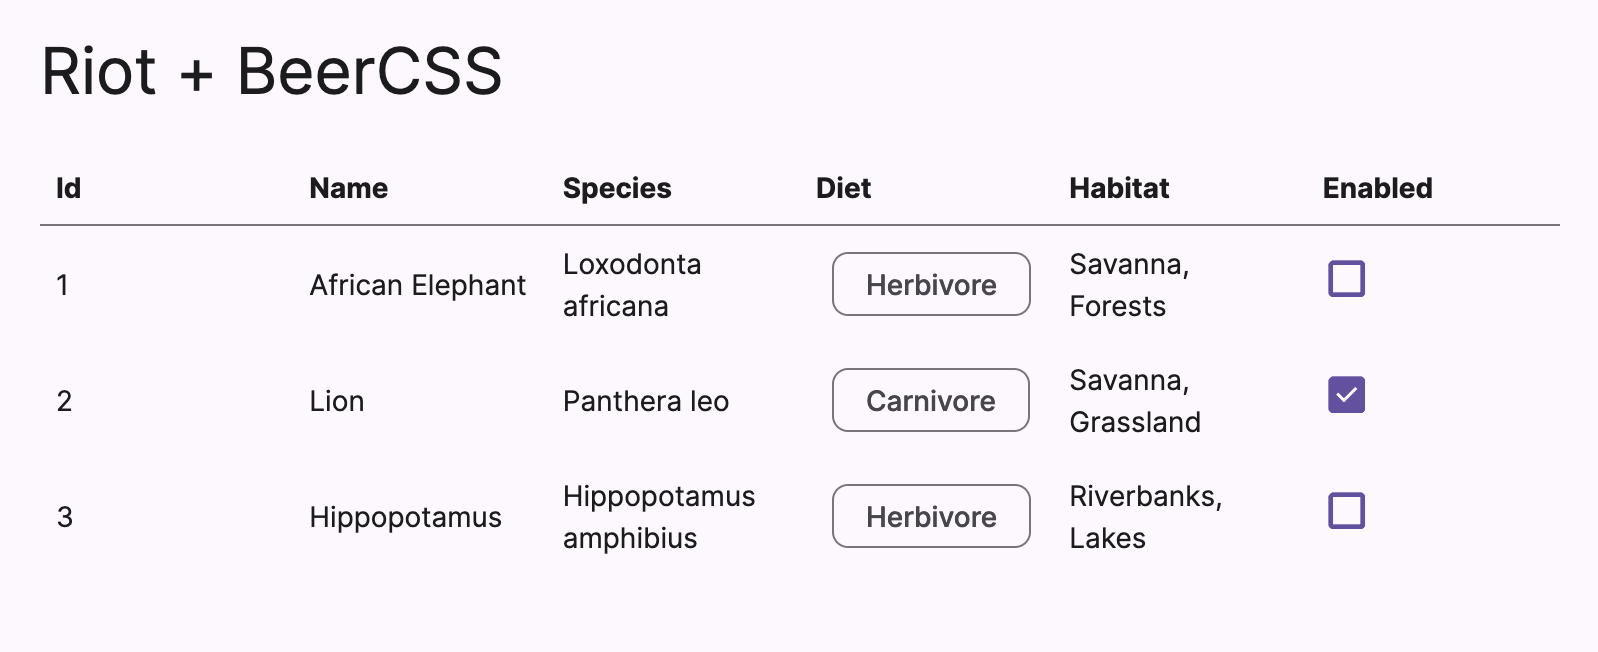Image resolution: width=1598 pixels, height=652 pixels.
Task: Click the Name column header
Action: pos(348,188)
